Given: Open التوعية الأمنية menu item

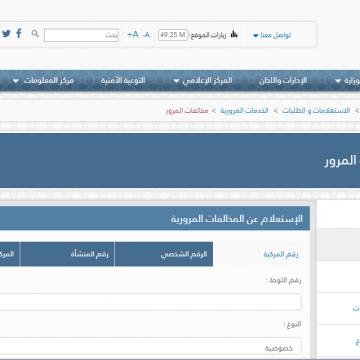Looking at the screenshot, I should (123, 81).
